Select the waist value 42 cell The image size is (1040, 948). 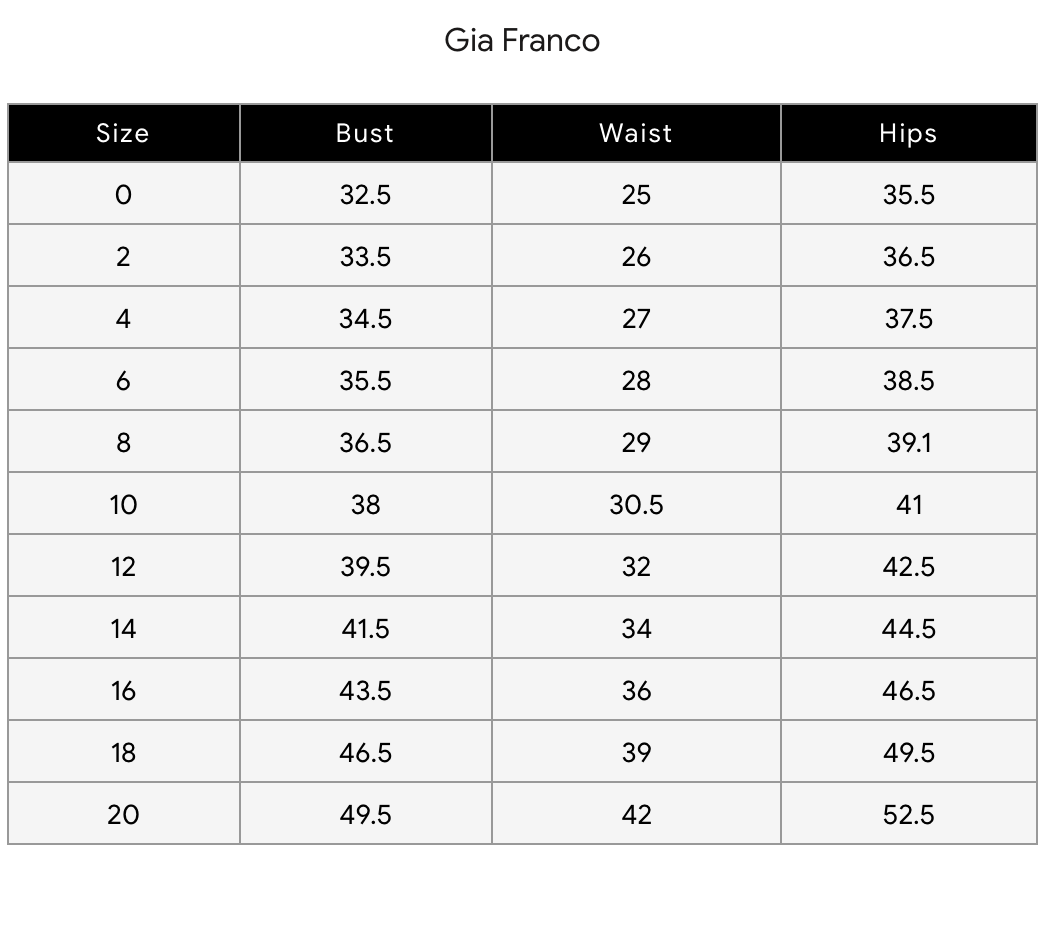coord(636,814)
